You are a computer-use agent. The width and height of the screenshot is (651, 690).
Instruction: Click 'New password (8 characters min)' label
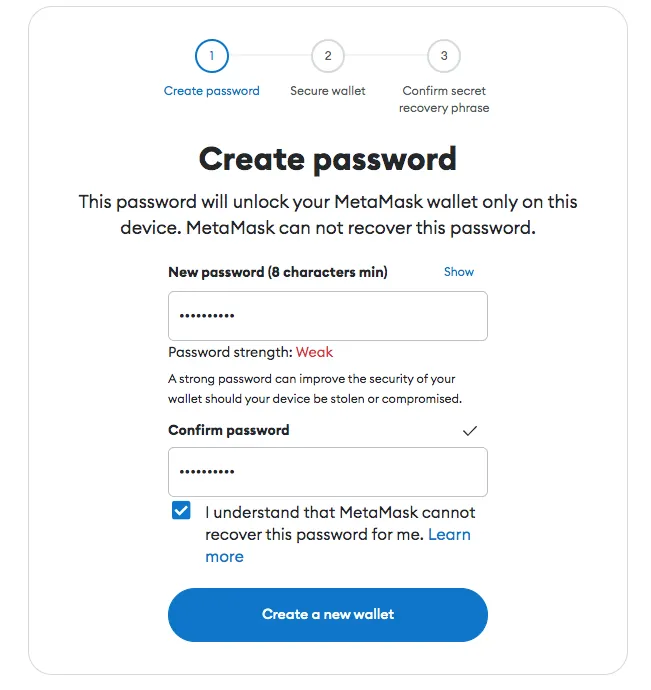pos(278,272)
